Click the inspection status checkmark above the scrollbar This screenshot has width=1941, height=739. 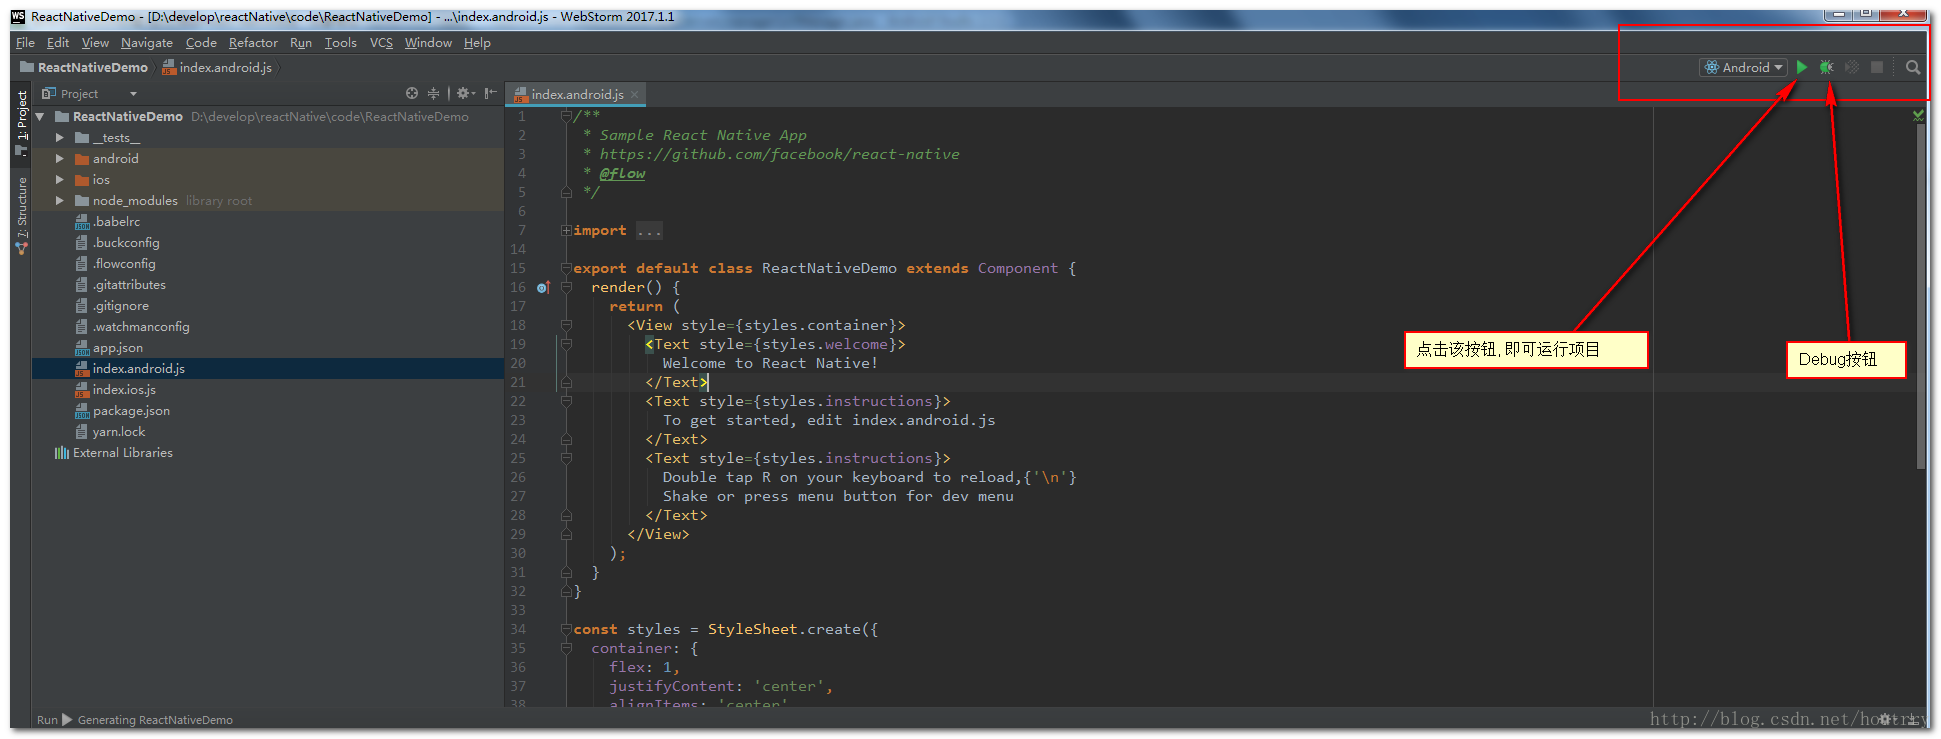pos(1918,115)
